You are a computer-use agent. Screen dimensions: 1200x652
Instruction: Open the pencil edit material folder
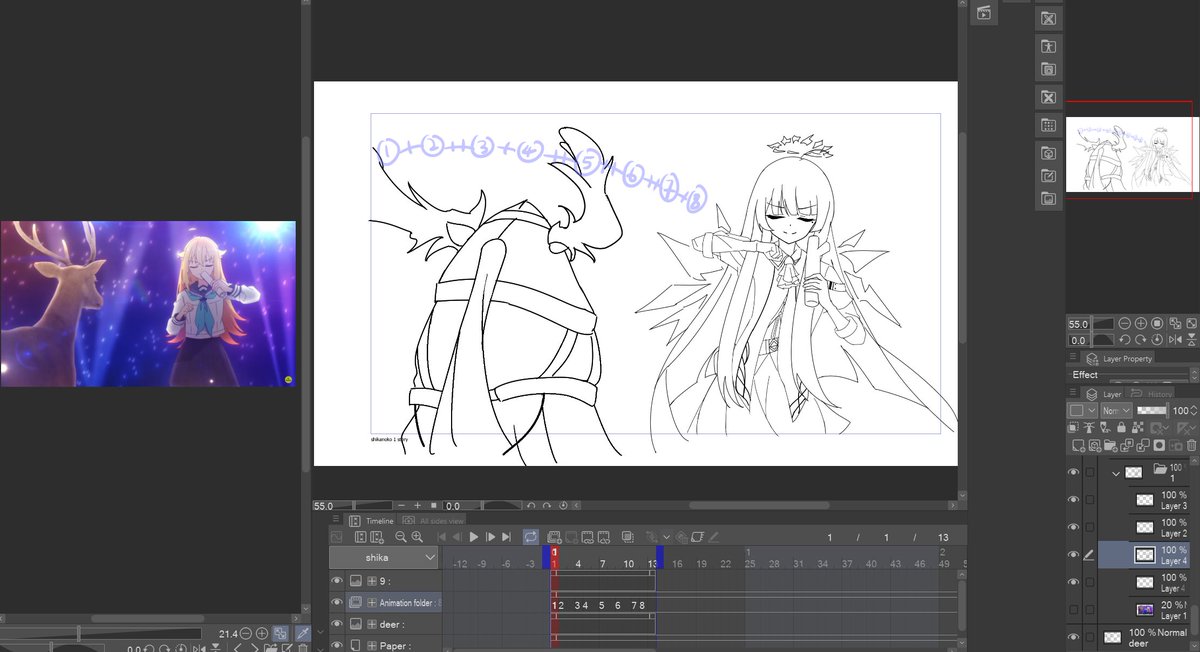pyautogui.click(x=1048, y=176)
